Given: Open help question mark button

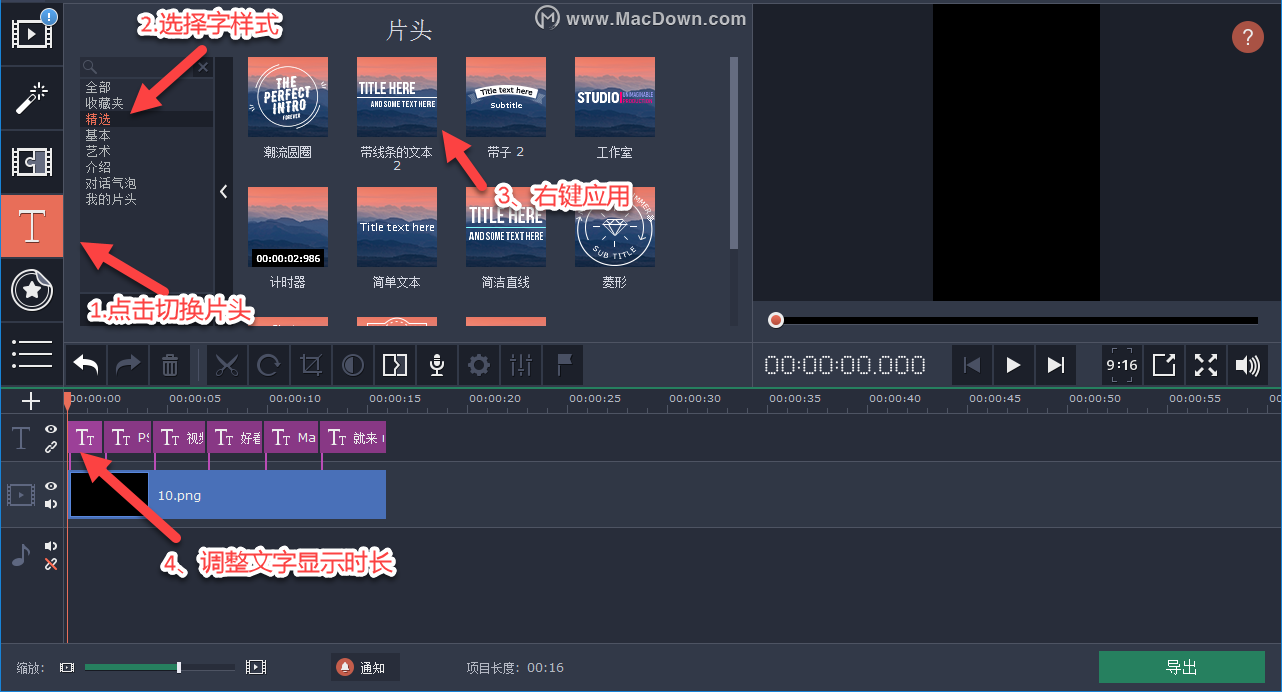Looking at the screenshot, I should 1247,38.
